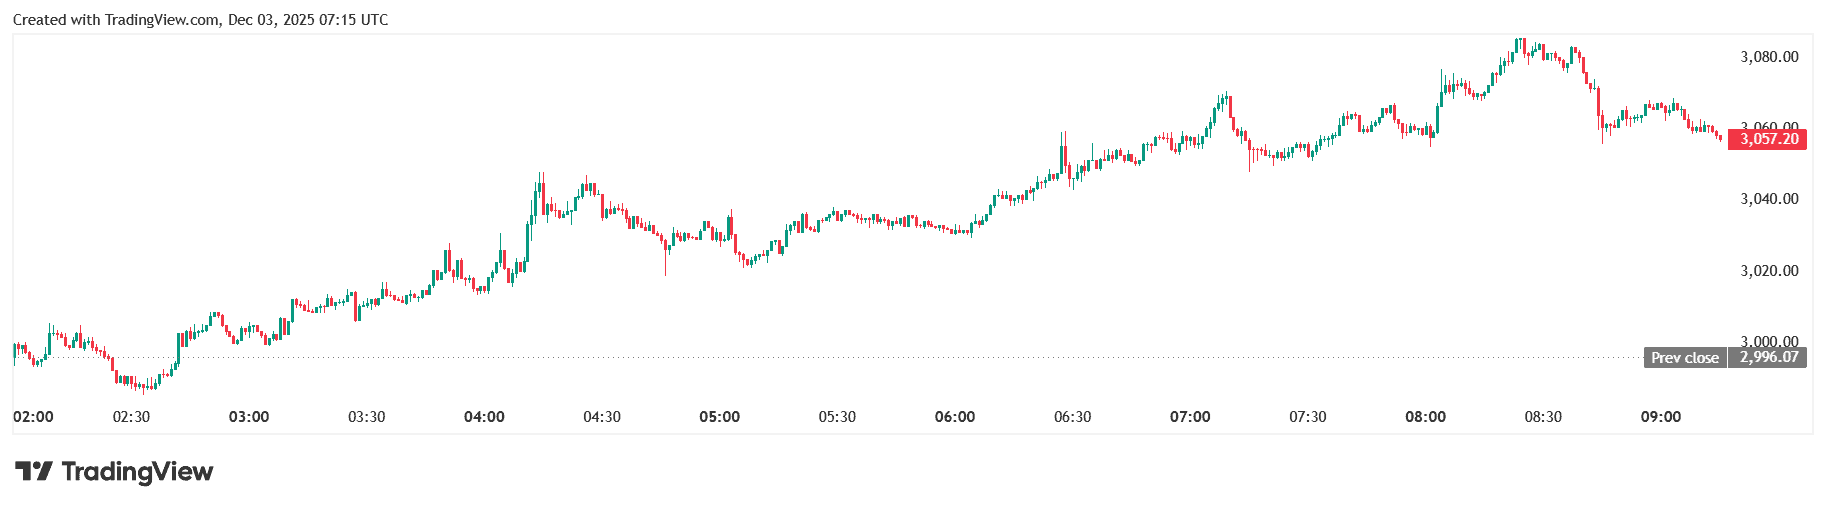Click the 08:00 time axis label
Viewport: 1826px width, 509px height.
point(1425,417)
